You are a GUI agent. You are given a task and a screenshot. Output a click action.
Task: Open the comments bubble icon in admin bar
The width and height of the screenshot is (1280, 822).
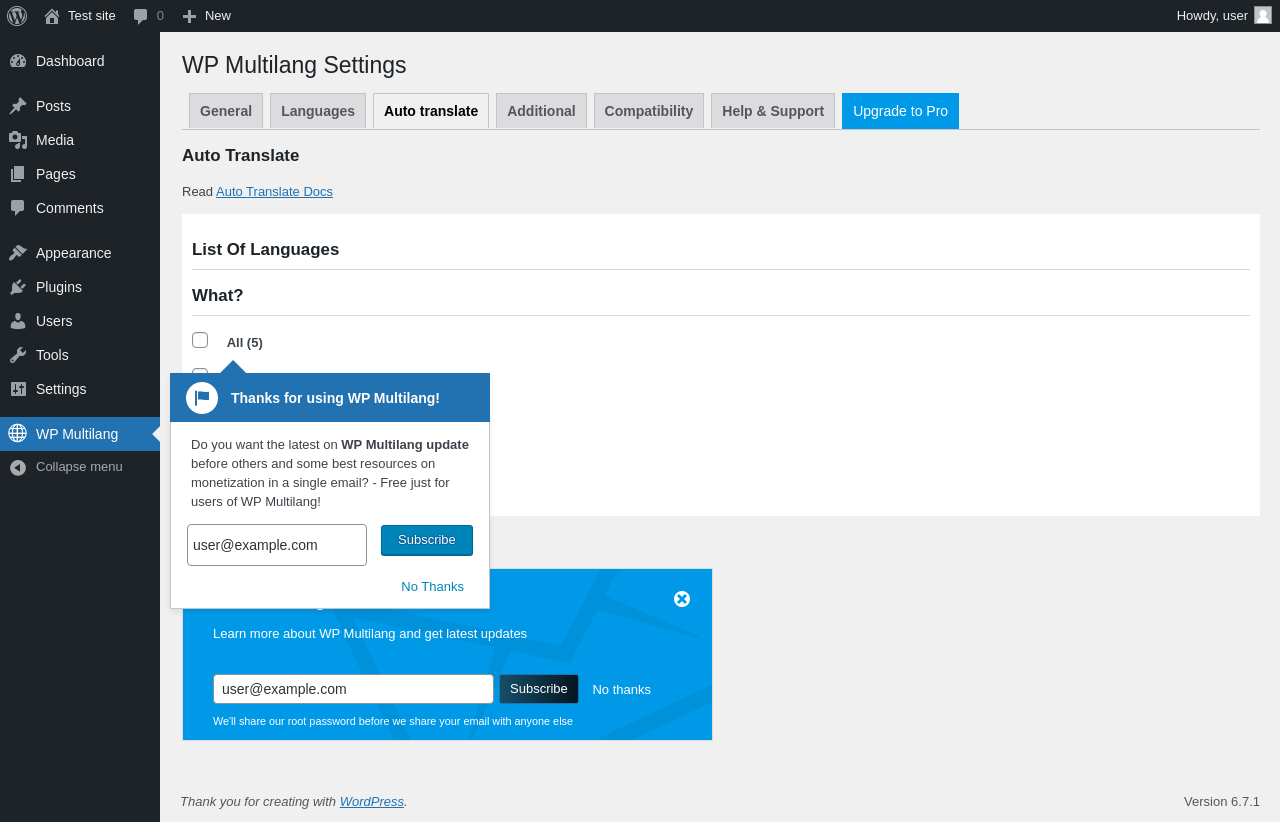[x=141, y=16]
